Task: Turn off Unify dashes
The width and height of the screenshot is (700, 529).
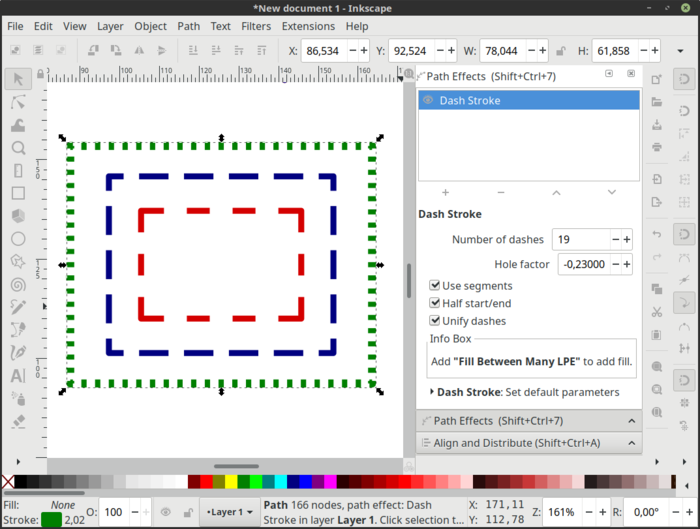Action: (x=435, y=321)
